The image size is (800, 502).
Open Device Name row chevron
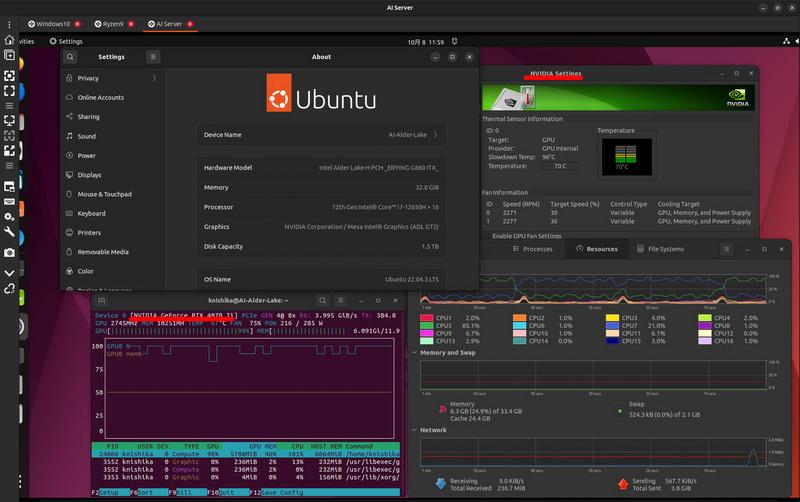pyautogui.click(x=435, y=135)
